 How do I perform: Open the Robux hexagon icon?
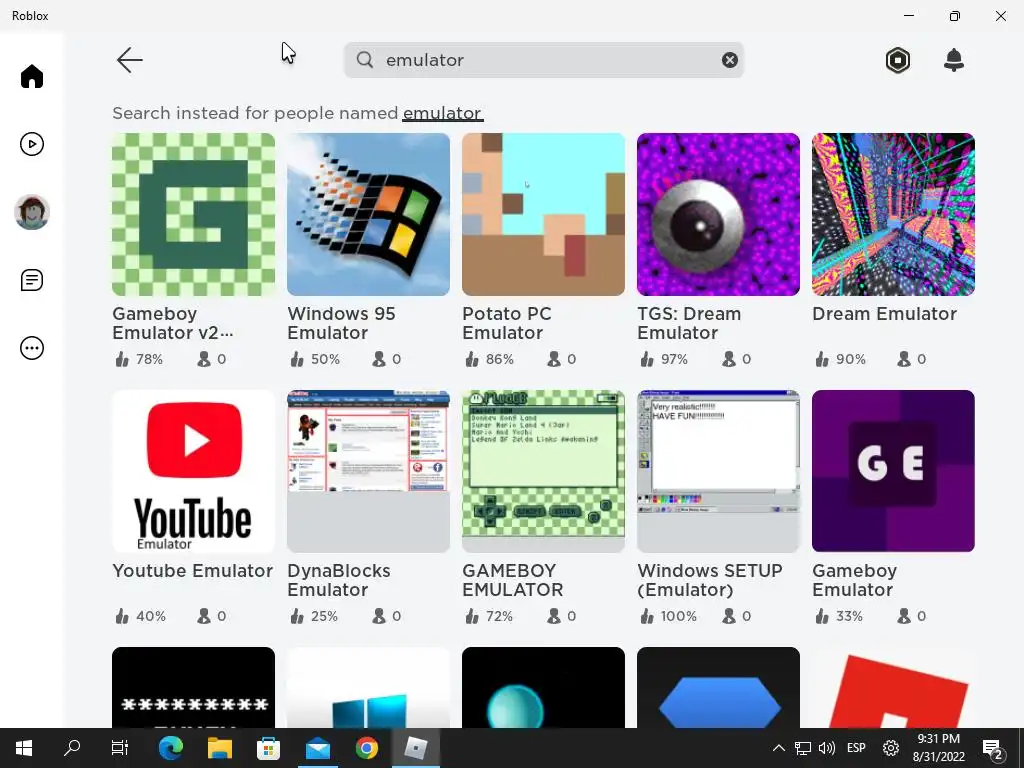click(898, 60)
